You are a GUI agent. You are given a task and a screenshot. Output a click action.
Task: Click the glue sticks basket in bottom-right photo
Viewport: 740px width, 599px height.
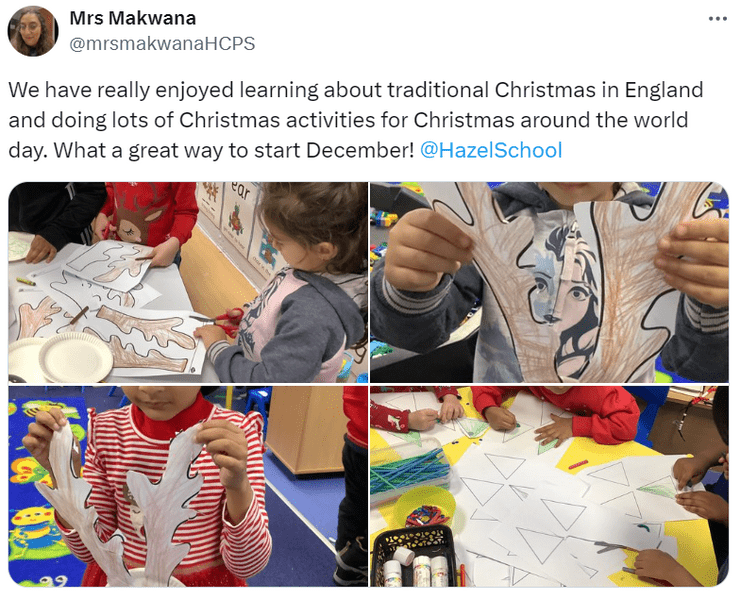pos(414,556)
